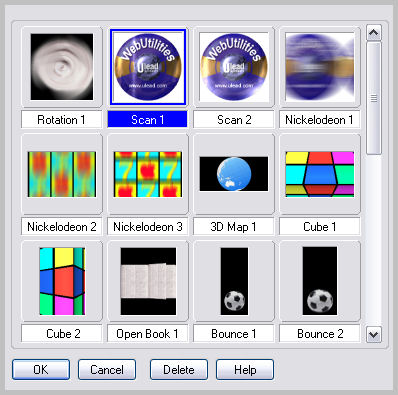Click the 'Nickelodeon 1' label

coord(320,120)
